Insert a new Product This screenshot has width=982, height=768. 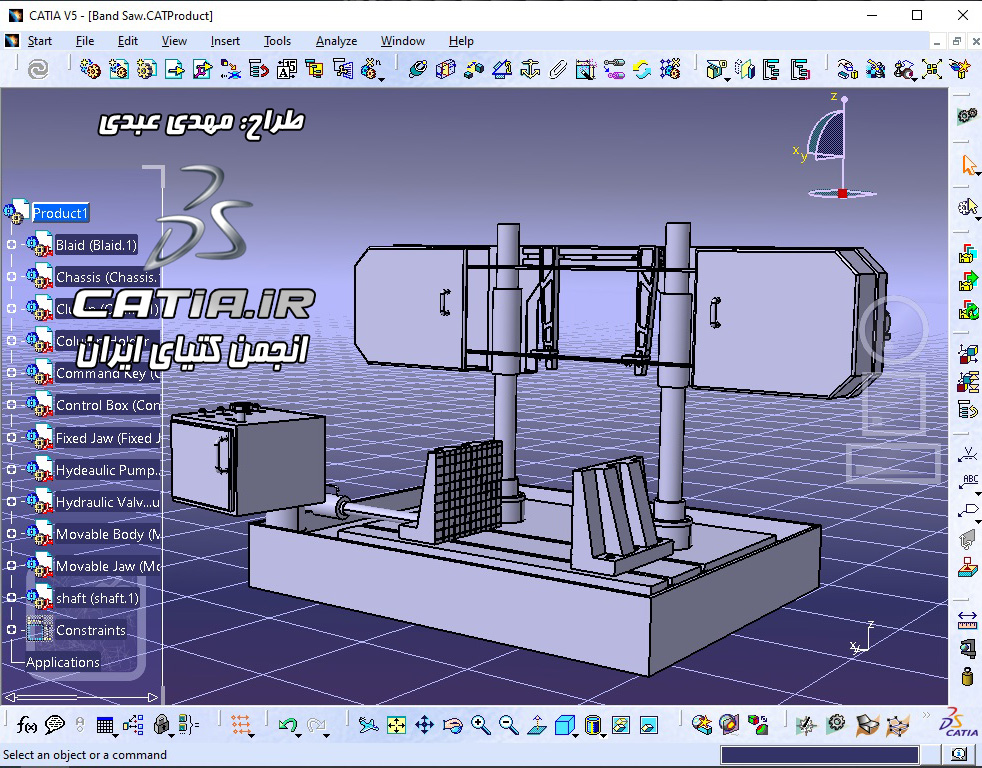coord(118,69)
